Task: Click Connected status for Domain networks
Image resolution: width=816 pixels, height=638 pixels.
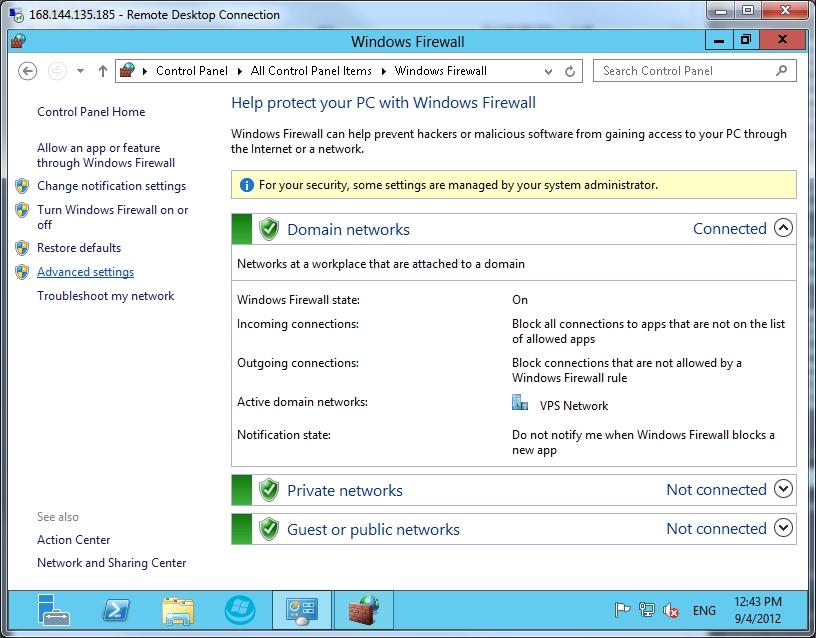Action: tap(730, 228)
